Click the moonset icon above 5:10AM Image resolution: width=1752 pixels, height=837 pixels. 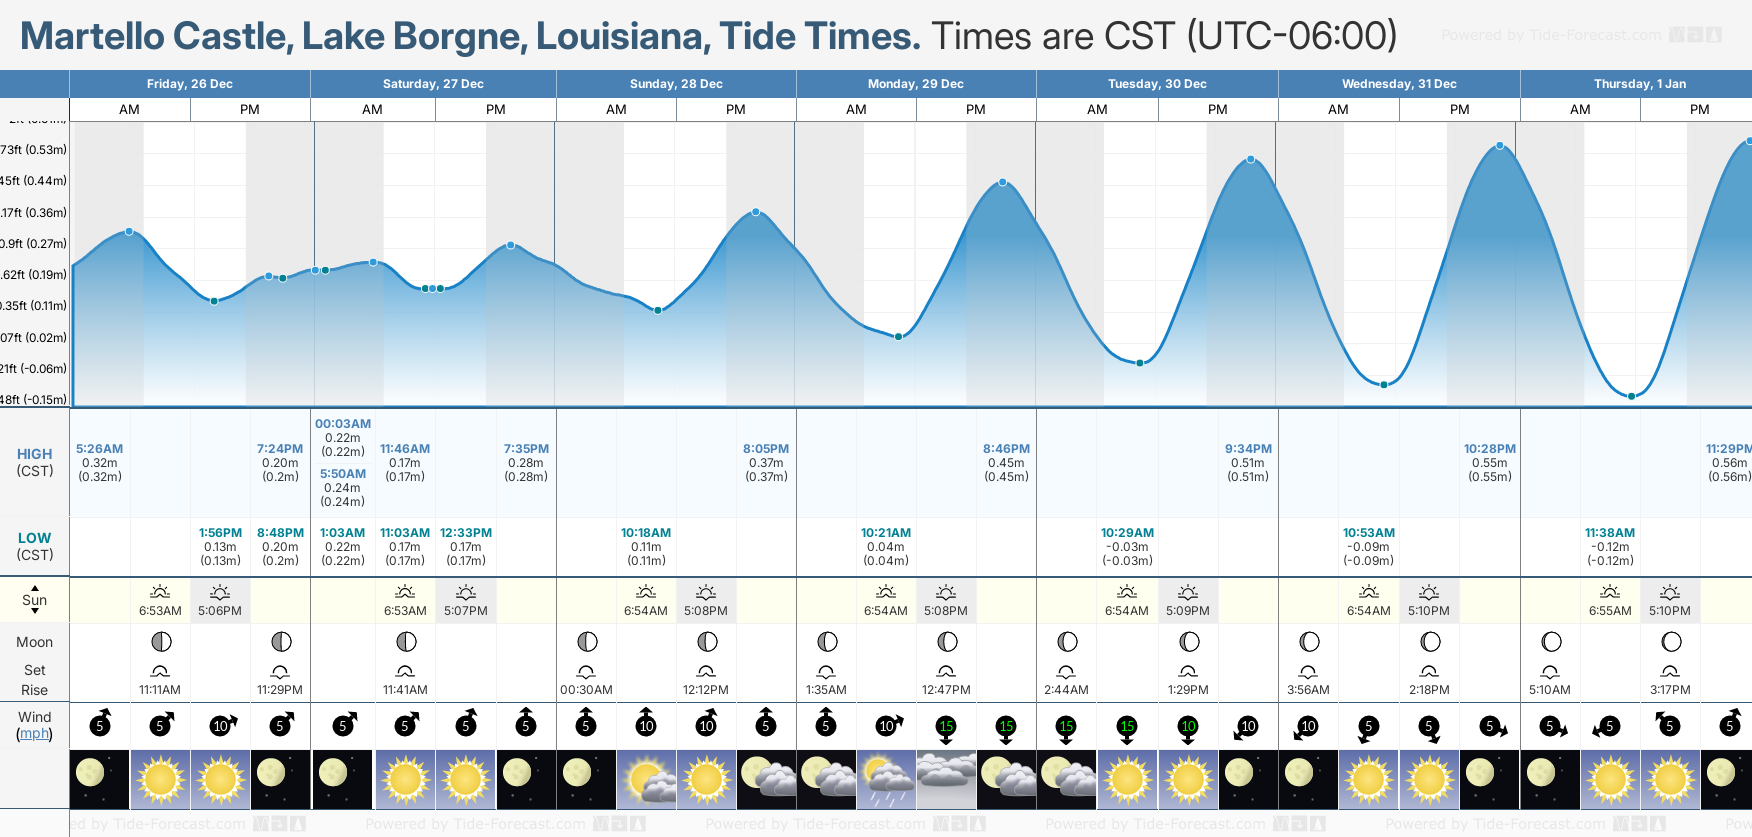[1550, 671]
